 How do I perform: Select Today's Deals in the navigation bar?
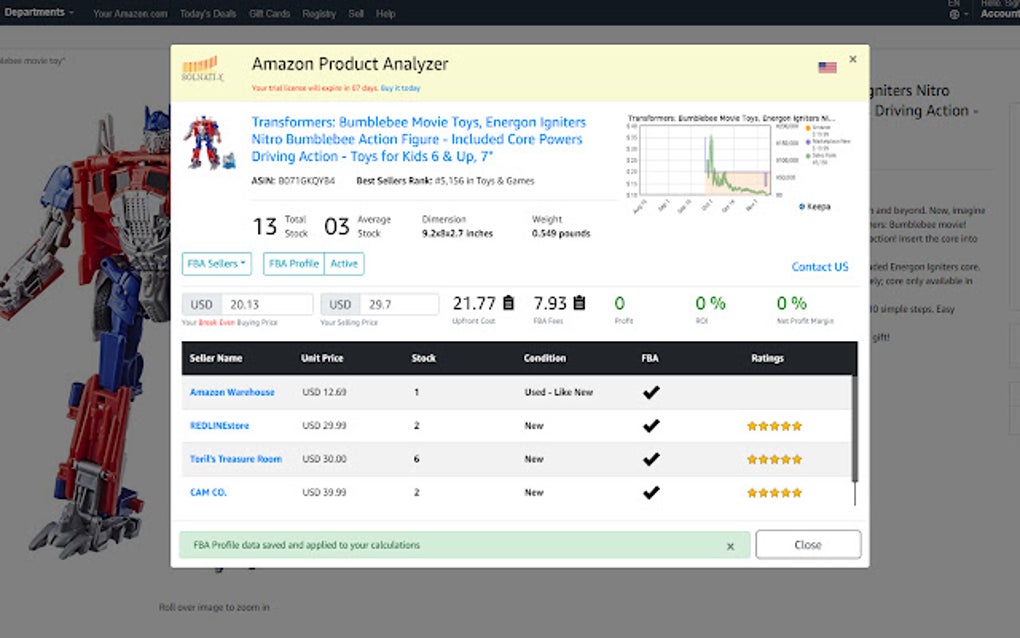click(x=207, y=14)
